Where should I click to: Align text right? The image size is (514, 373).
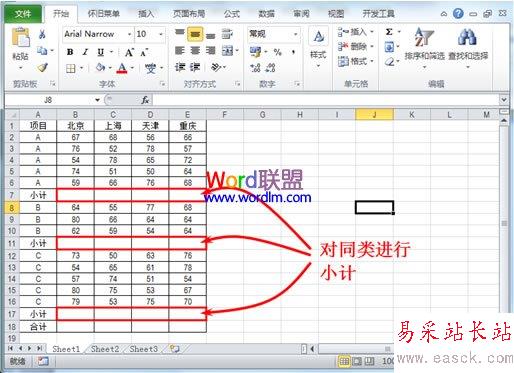pyautogui.click(x=211, y=51)
